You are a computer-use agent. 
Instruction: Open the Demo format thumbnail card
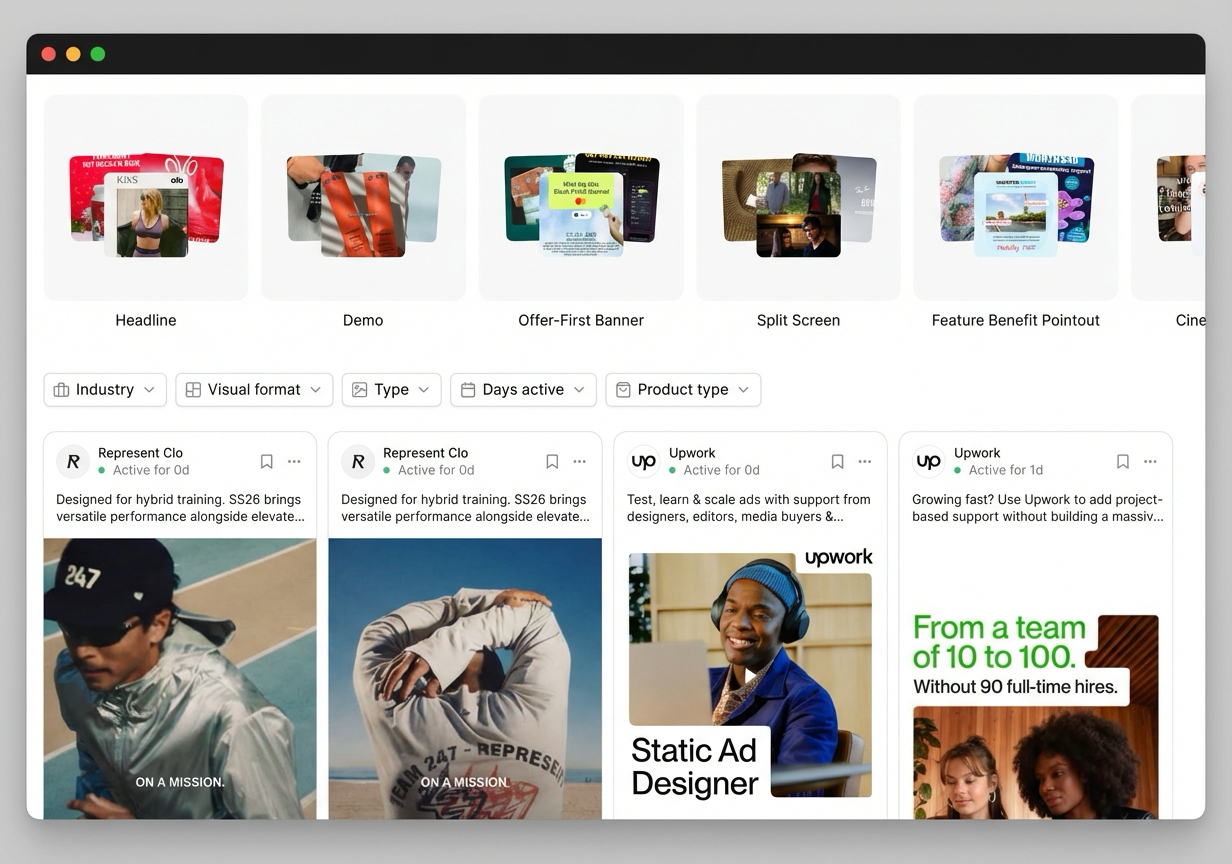click(x=363, y=197)
